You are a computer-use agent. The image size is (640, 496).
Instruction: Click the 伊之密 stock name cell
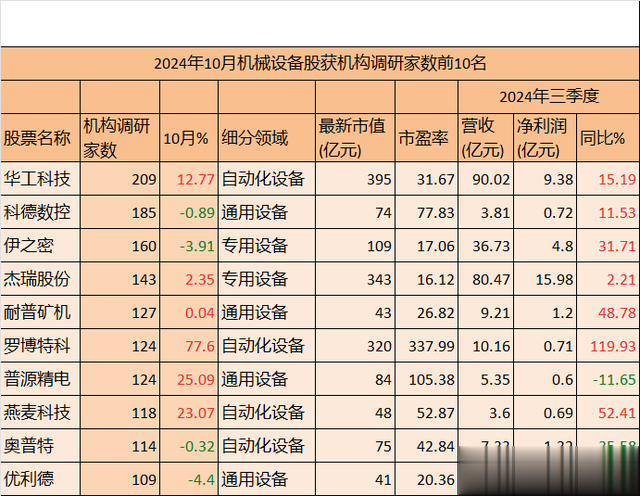coord(40,246)
